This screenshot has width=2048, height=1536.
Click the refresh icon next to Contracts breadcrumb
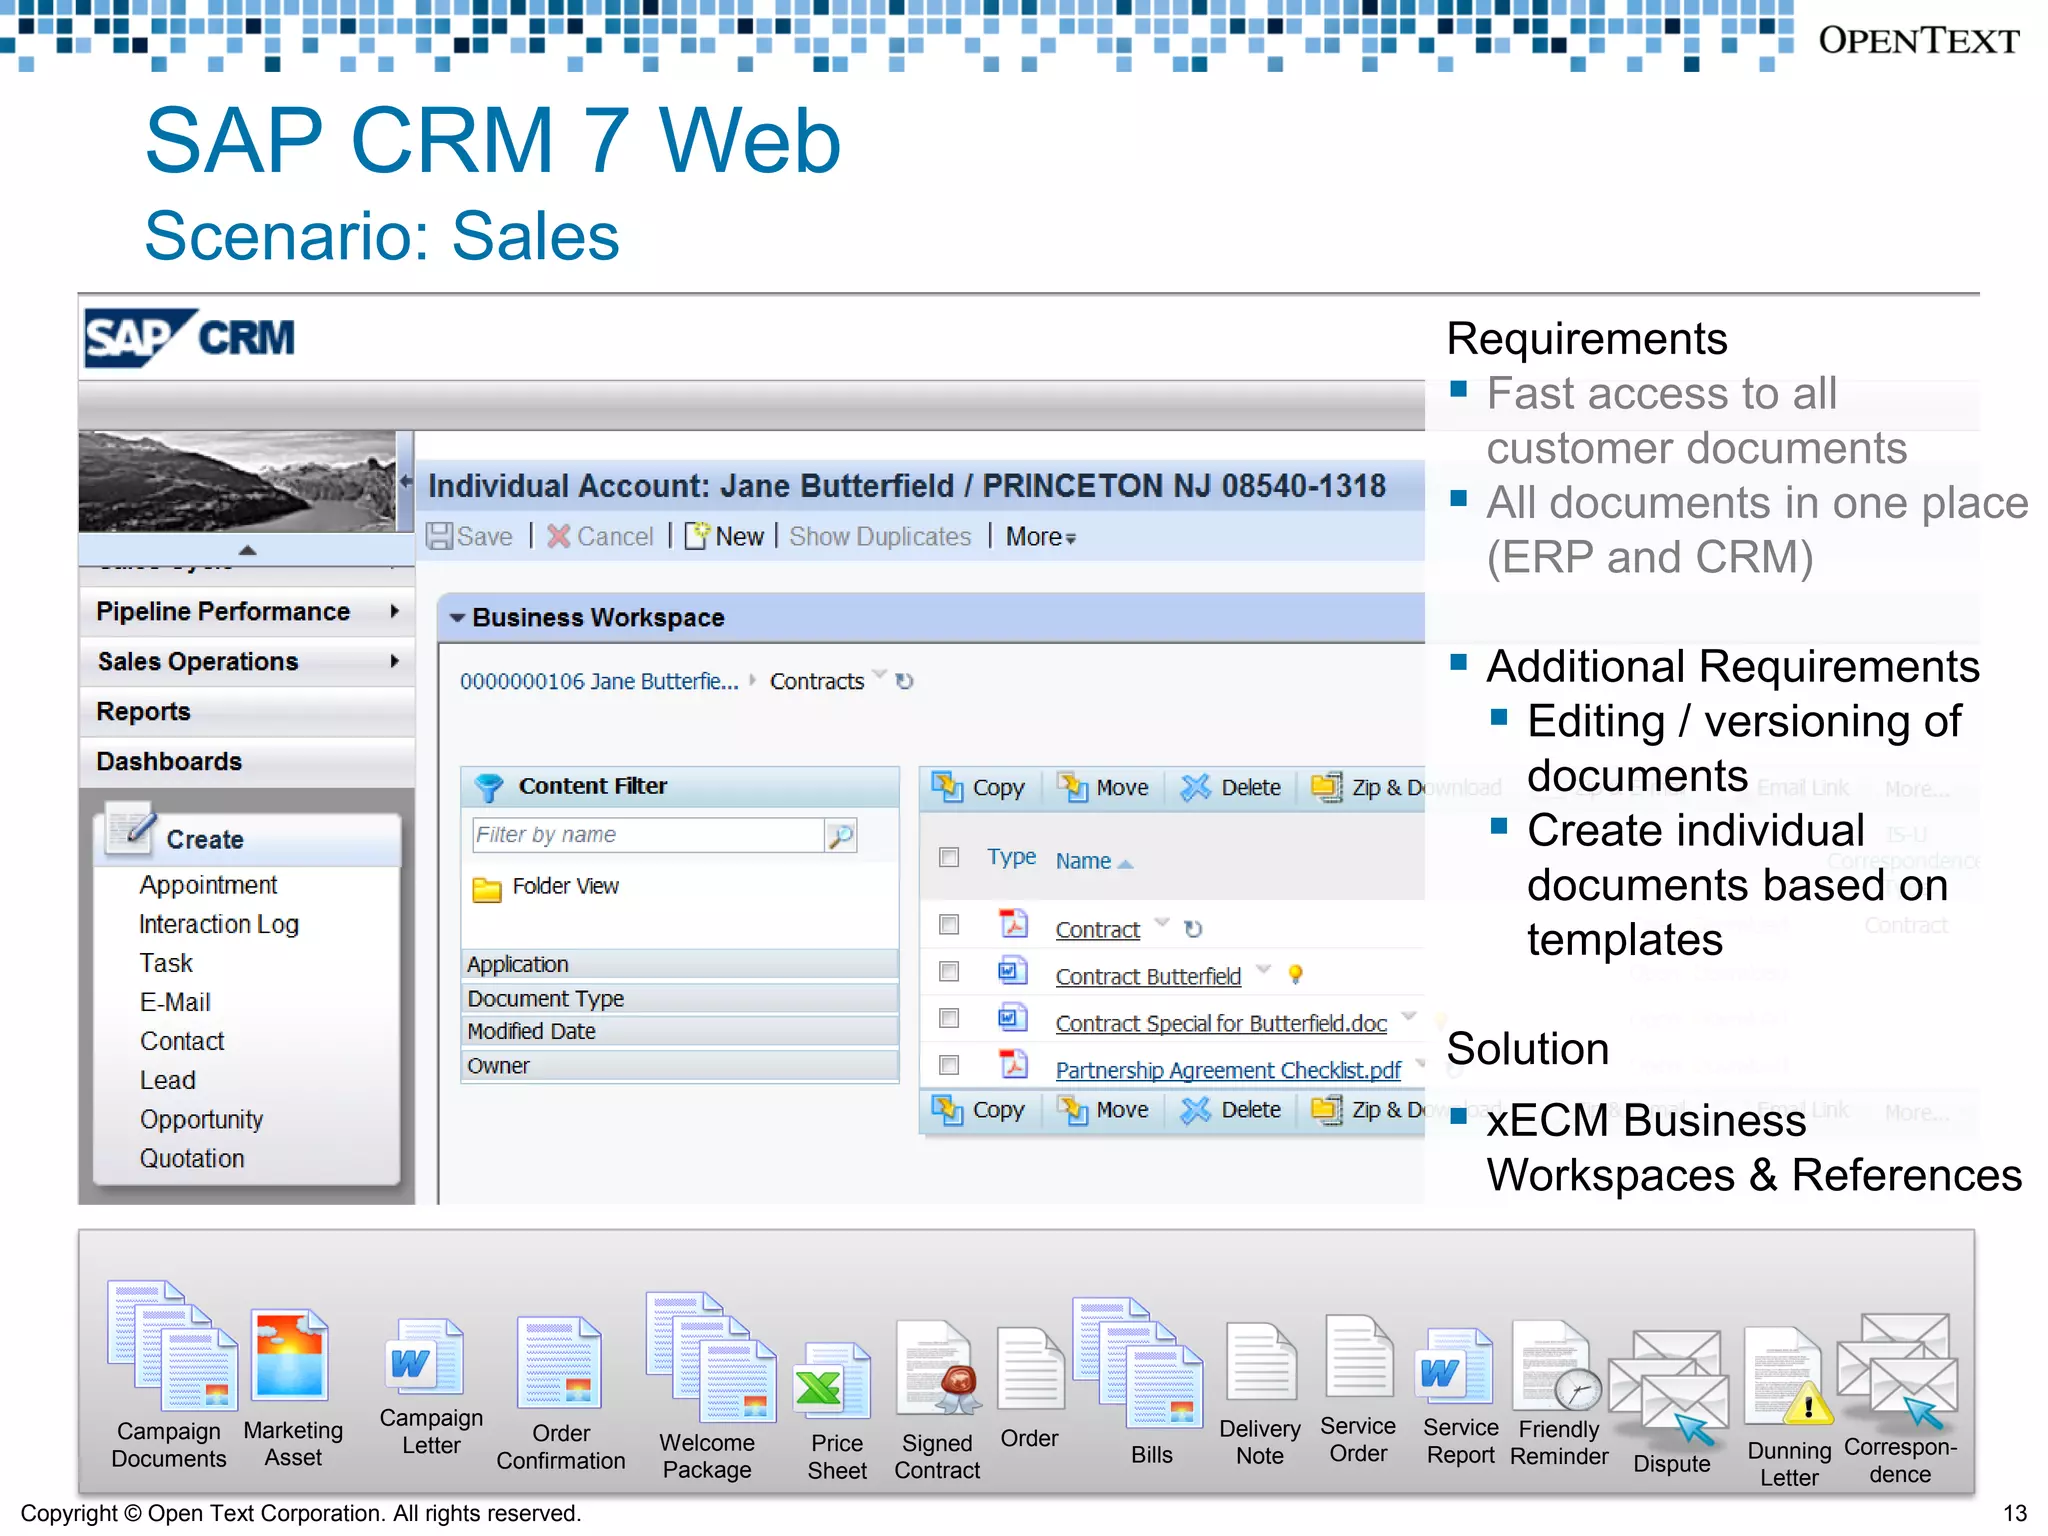[904, 681]
